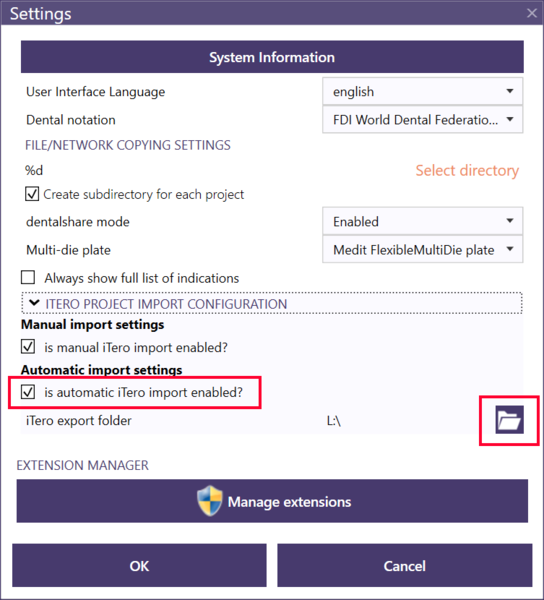Open the Dental notation dropdown

[422, 120]
